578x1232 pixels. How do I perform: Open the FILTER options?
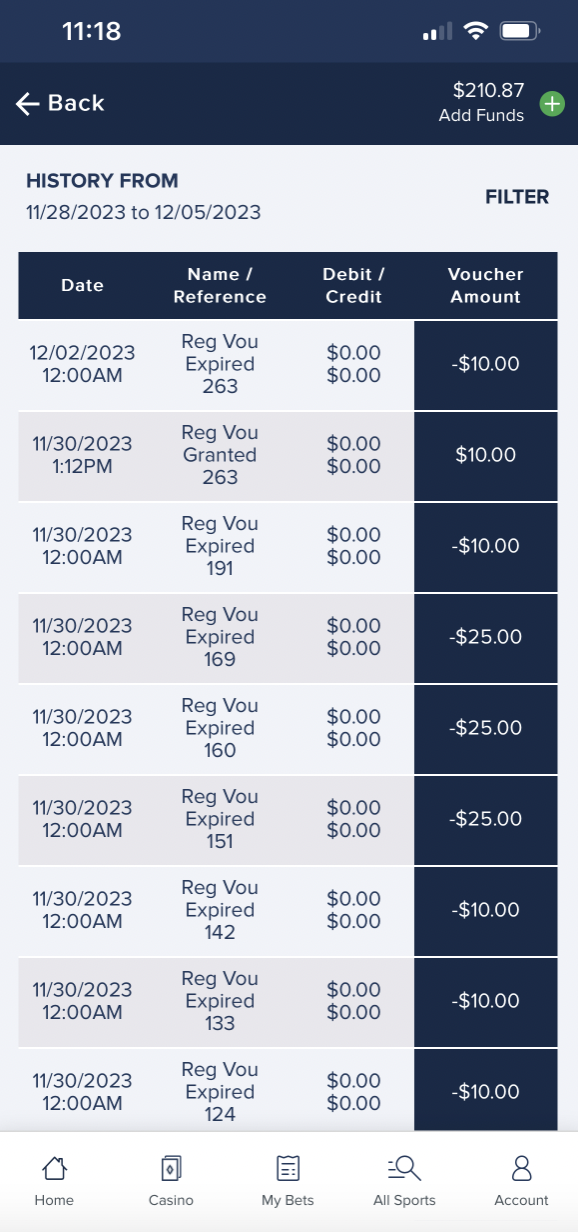coord(517,197)
